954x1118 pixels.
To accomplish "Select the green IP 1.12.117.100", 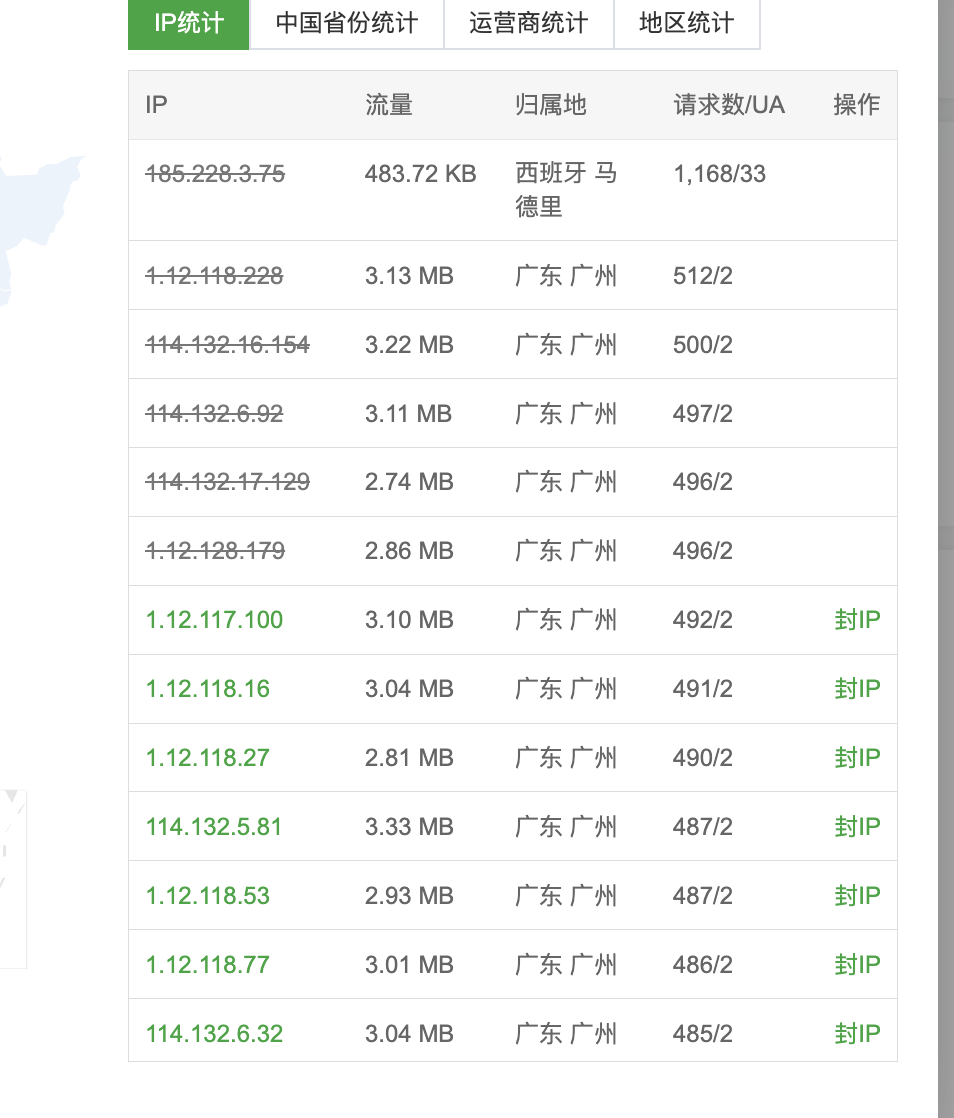I will tap(213, 619).
